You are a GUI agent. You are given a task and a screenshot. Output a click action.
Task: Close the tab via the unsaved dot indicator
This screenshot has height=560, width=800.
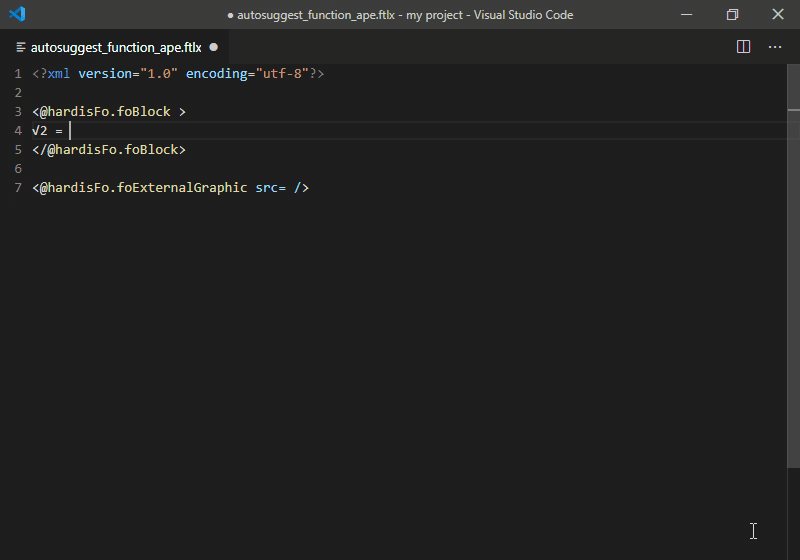tap(214, 47)
